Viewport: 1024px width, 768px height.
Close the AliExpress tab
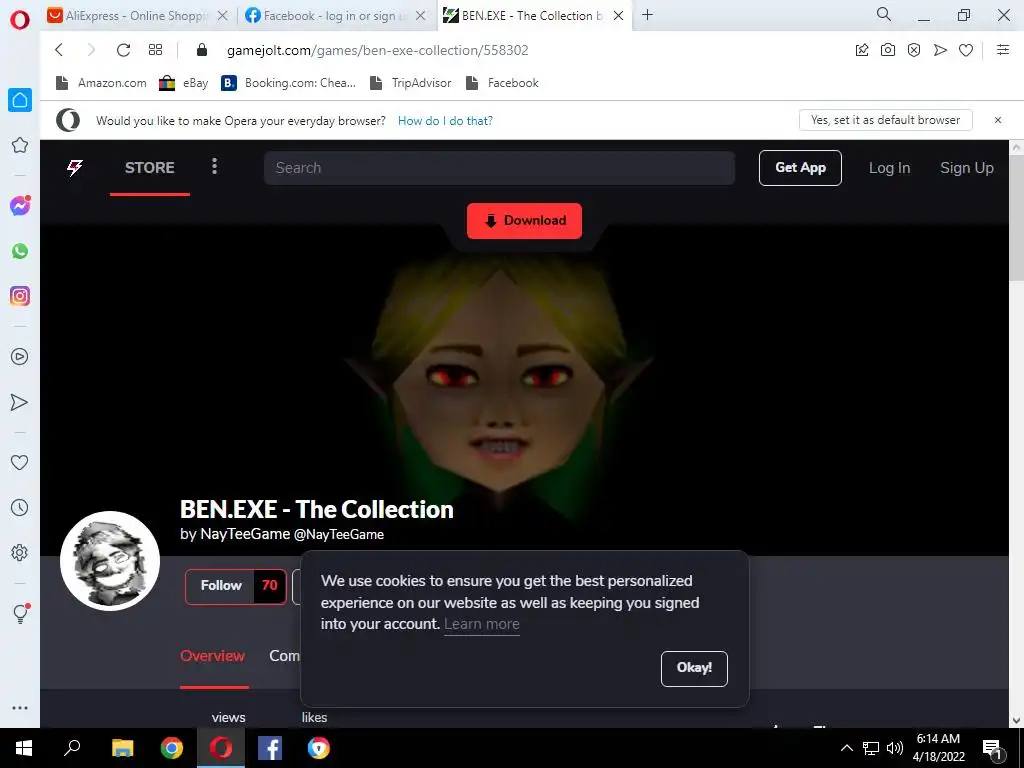(x=223, y=16)
